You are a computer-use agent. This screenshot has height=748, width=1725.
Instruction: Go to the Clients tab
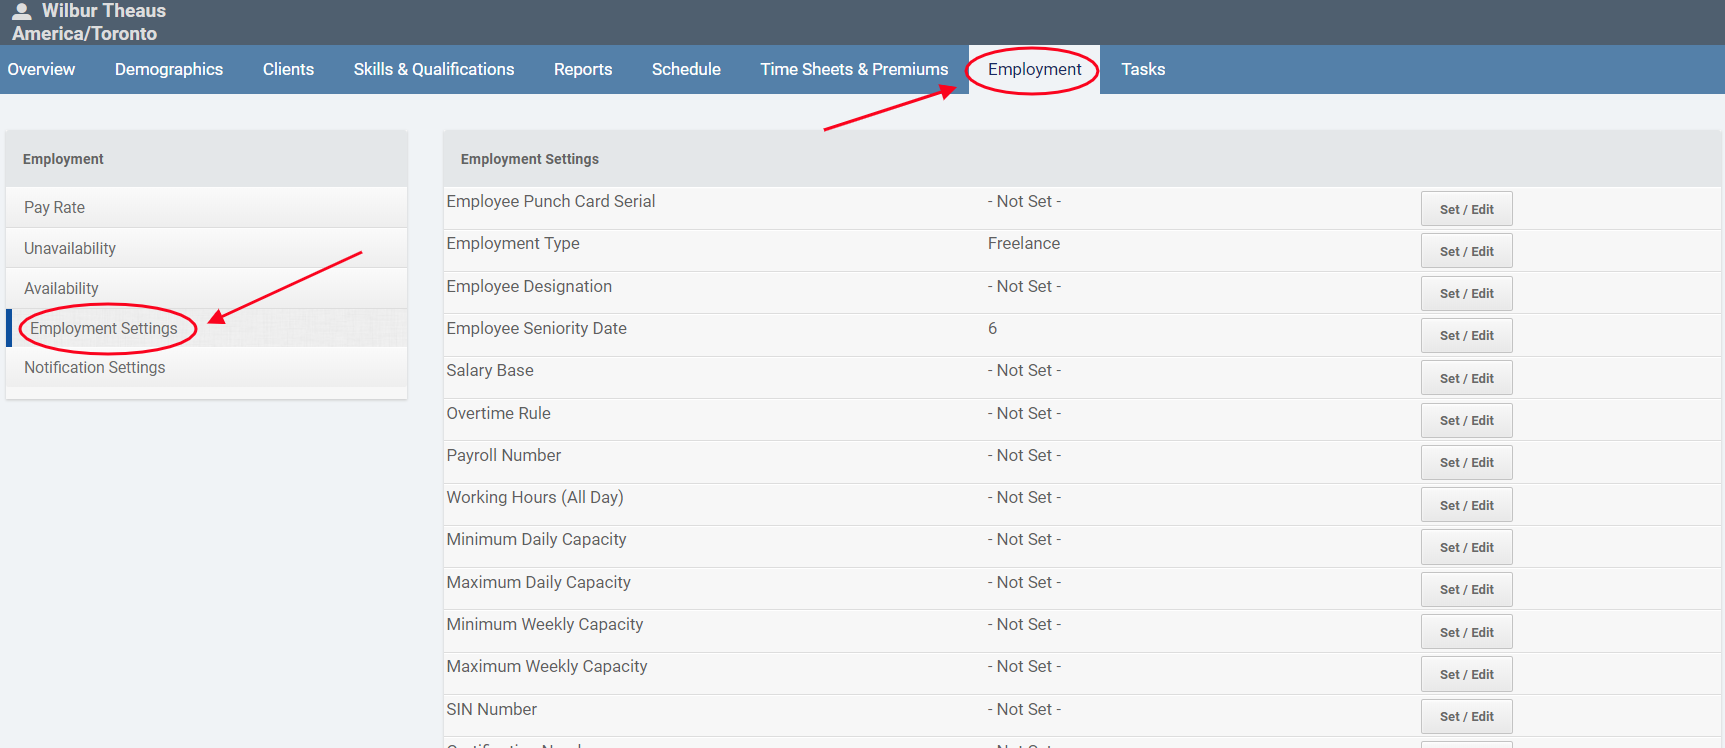click(x=288, y=69)
